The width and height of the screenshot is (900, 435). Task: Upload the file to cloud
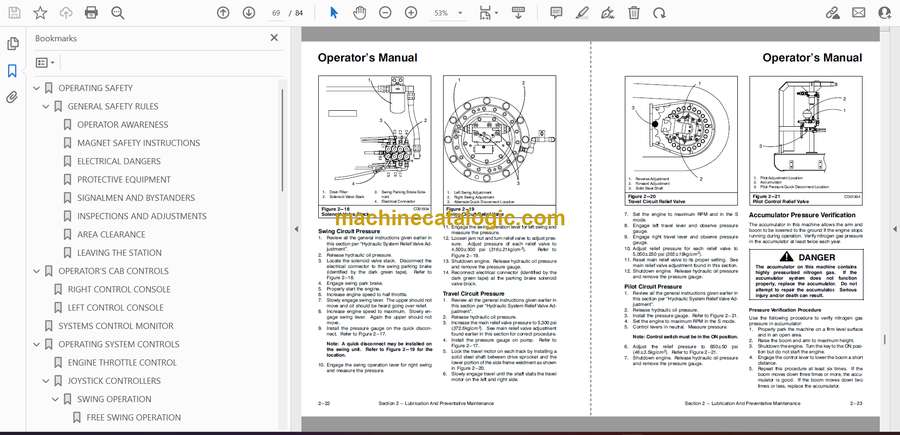tap(66, 13)
